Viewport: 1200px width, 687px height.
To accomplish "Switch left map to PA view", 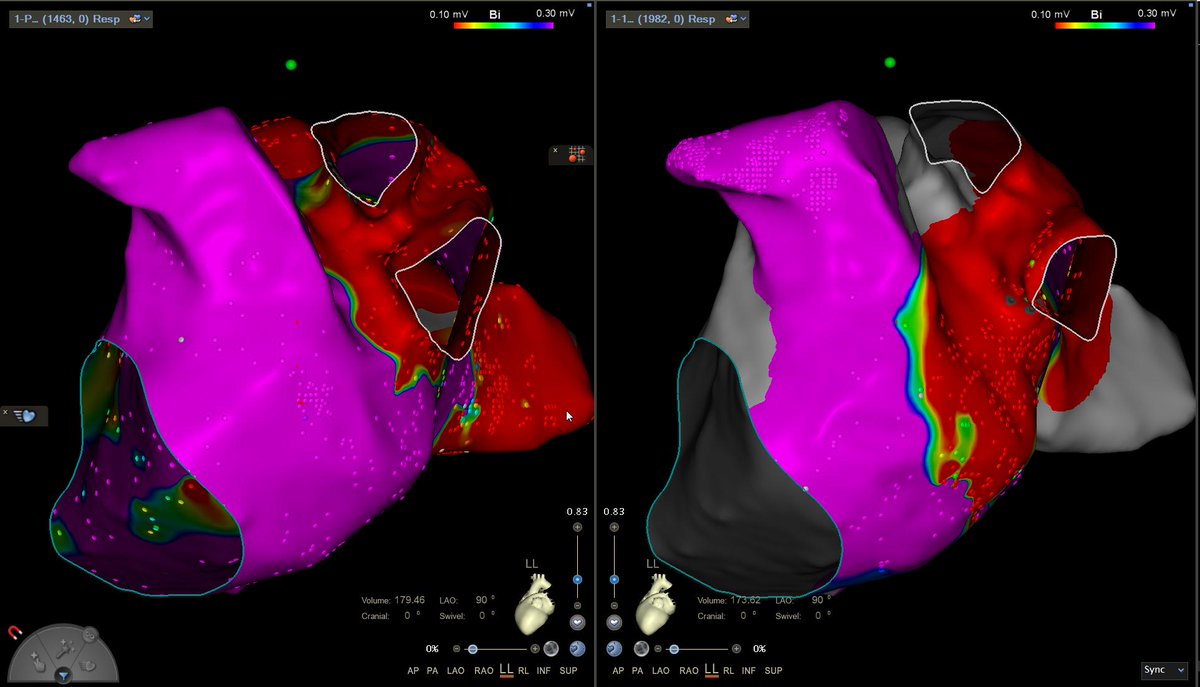I will [432, 671].
